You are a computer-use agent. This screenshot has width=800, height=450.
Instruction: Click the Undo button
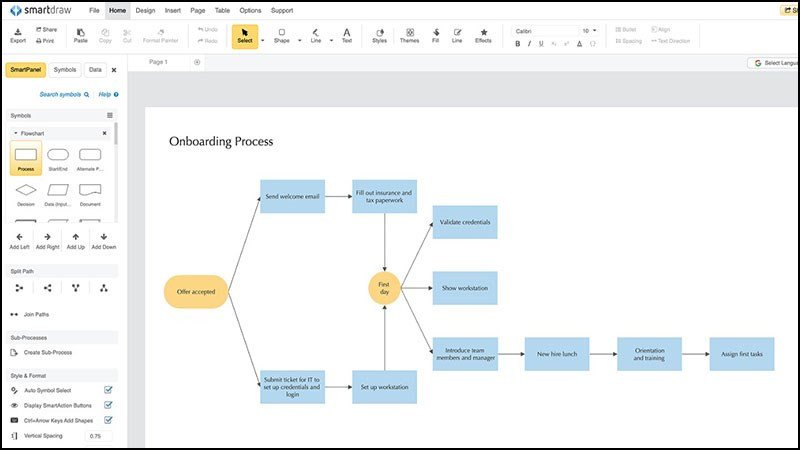click(x=208, y=30)
